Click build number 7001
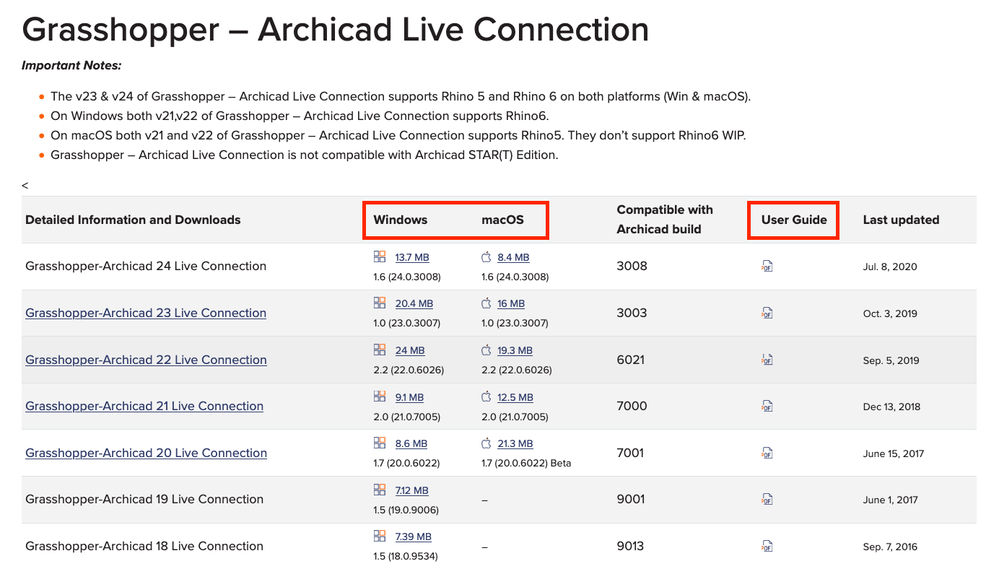 [630, 453]
